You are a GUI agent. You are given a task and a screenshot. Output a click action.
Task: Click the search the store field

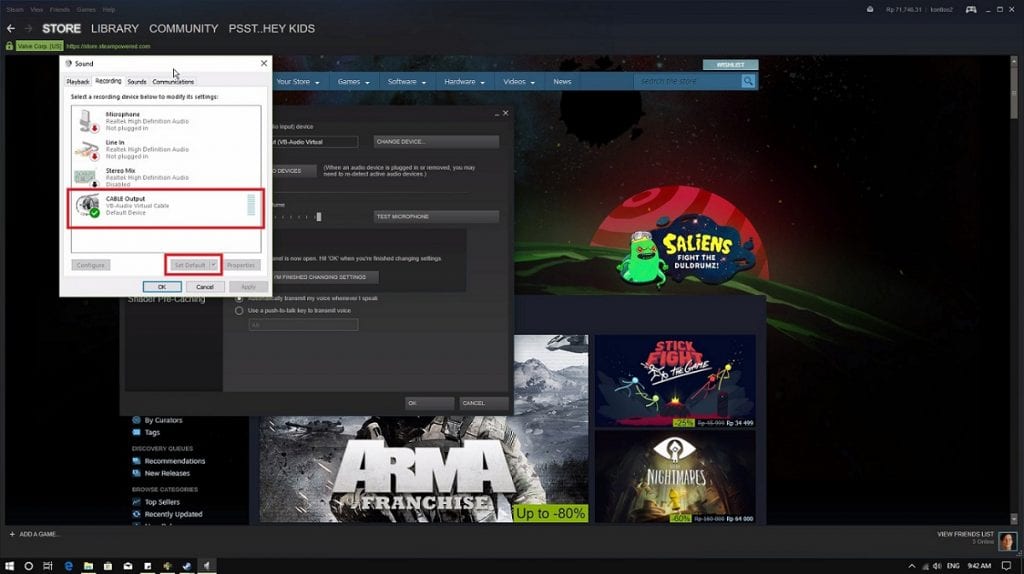688,81
